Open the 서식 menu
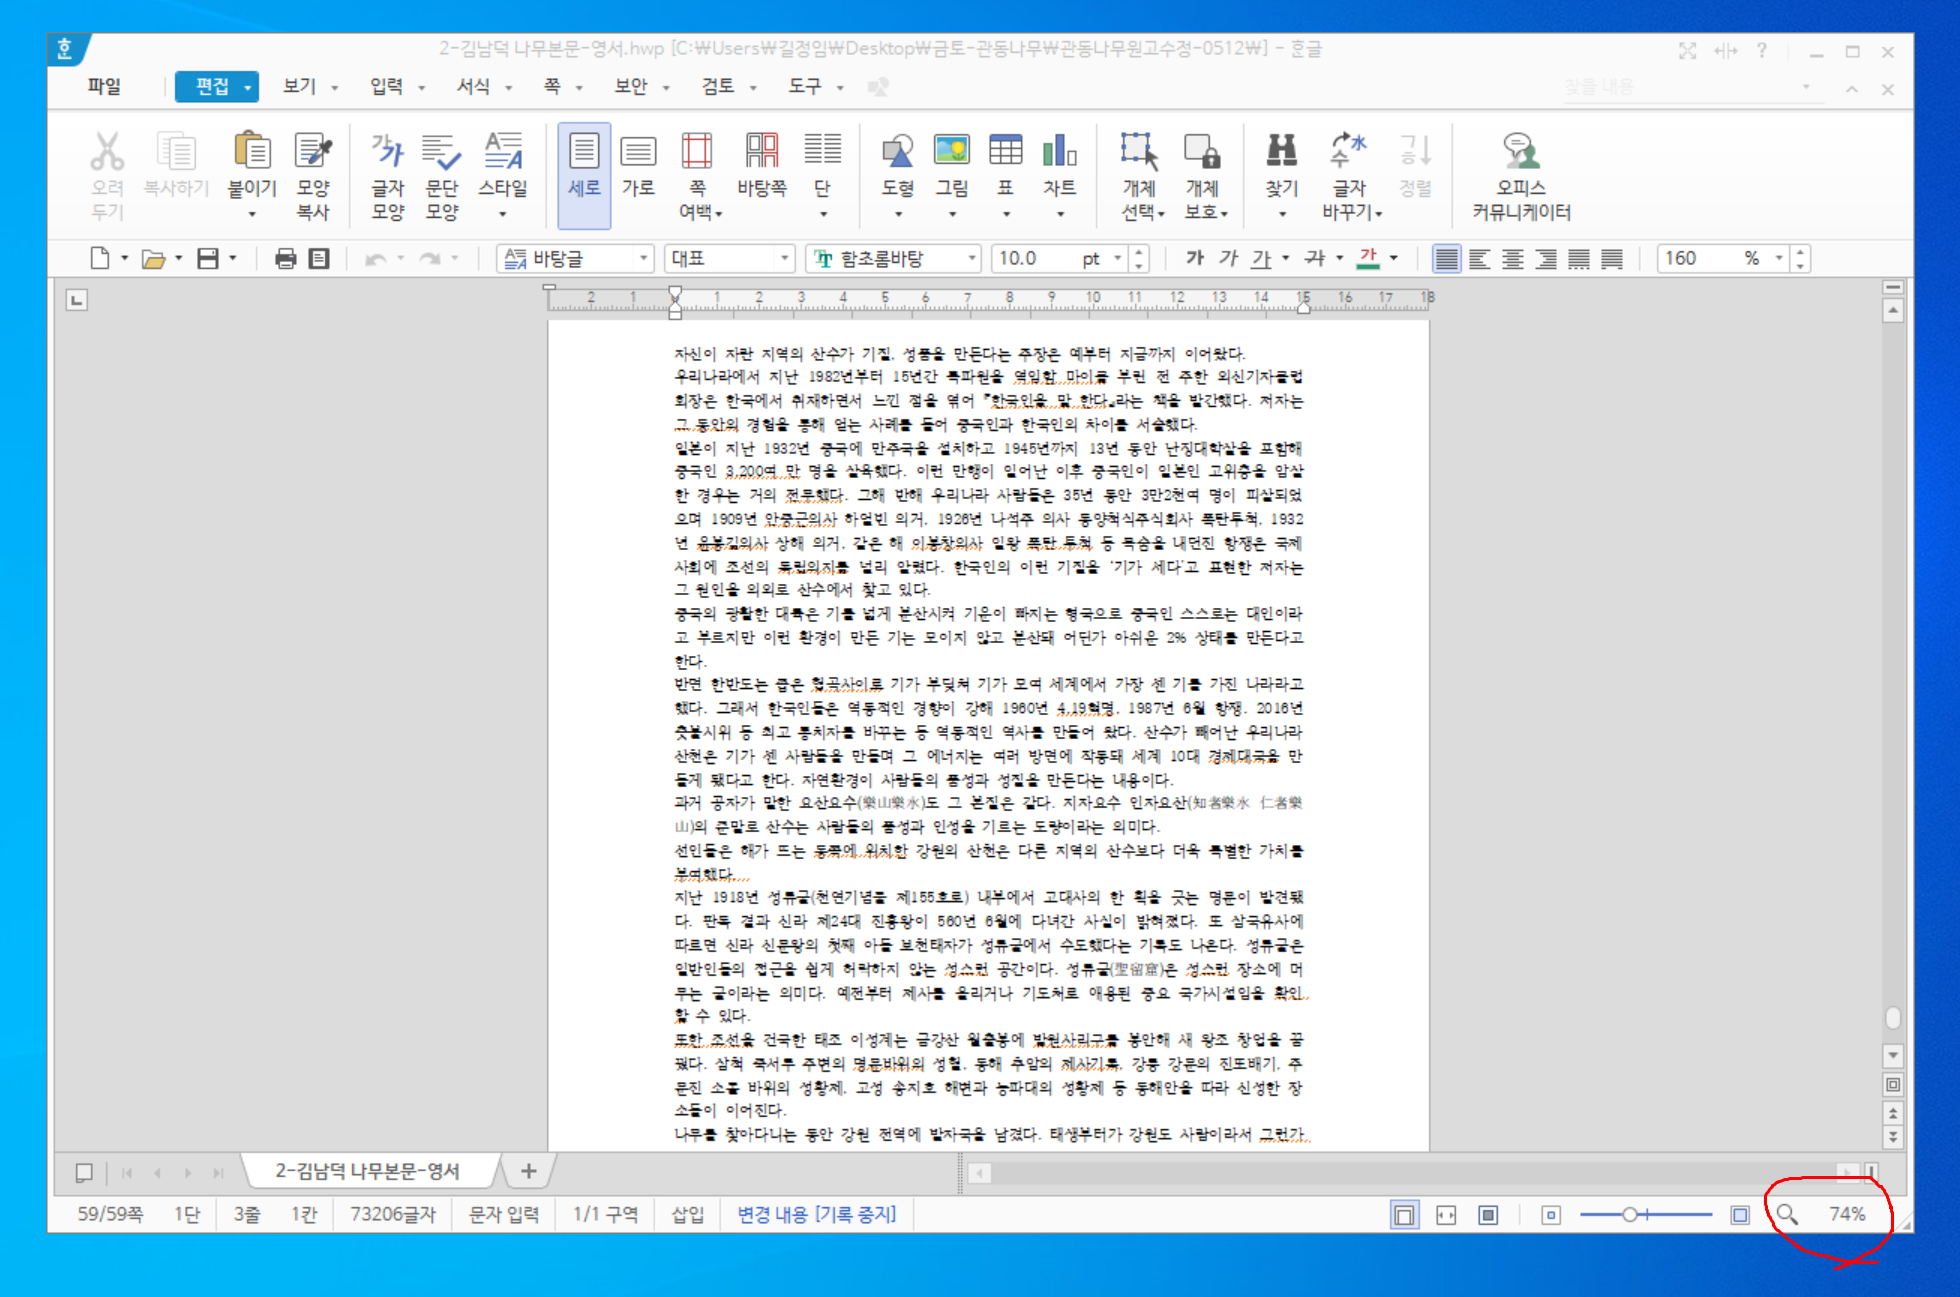Image resolution: width=1960 pixels, height=1297 pixels. pyautogui.click(x=473, y=87)
